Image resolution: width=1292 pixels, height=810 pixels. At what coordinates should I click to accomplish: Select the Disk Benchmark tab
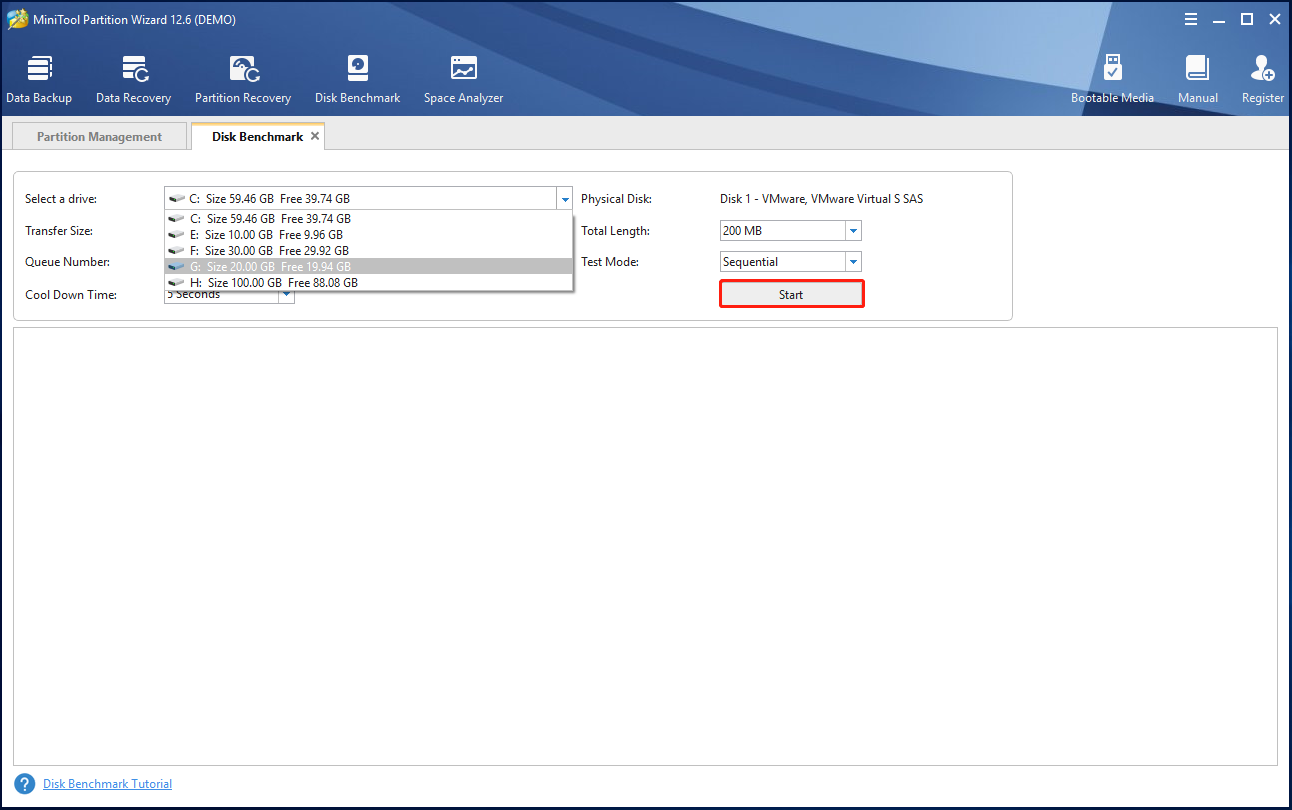(257, 137)
